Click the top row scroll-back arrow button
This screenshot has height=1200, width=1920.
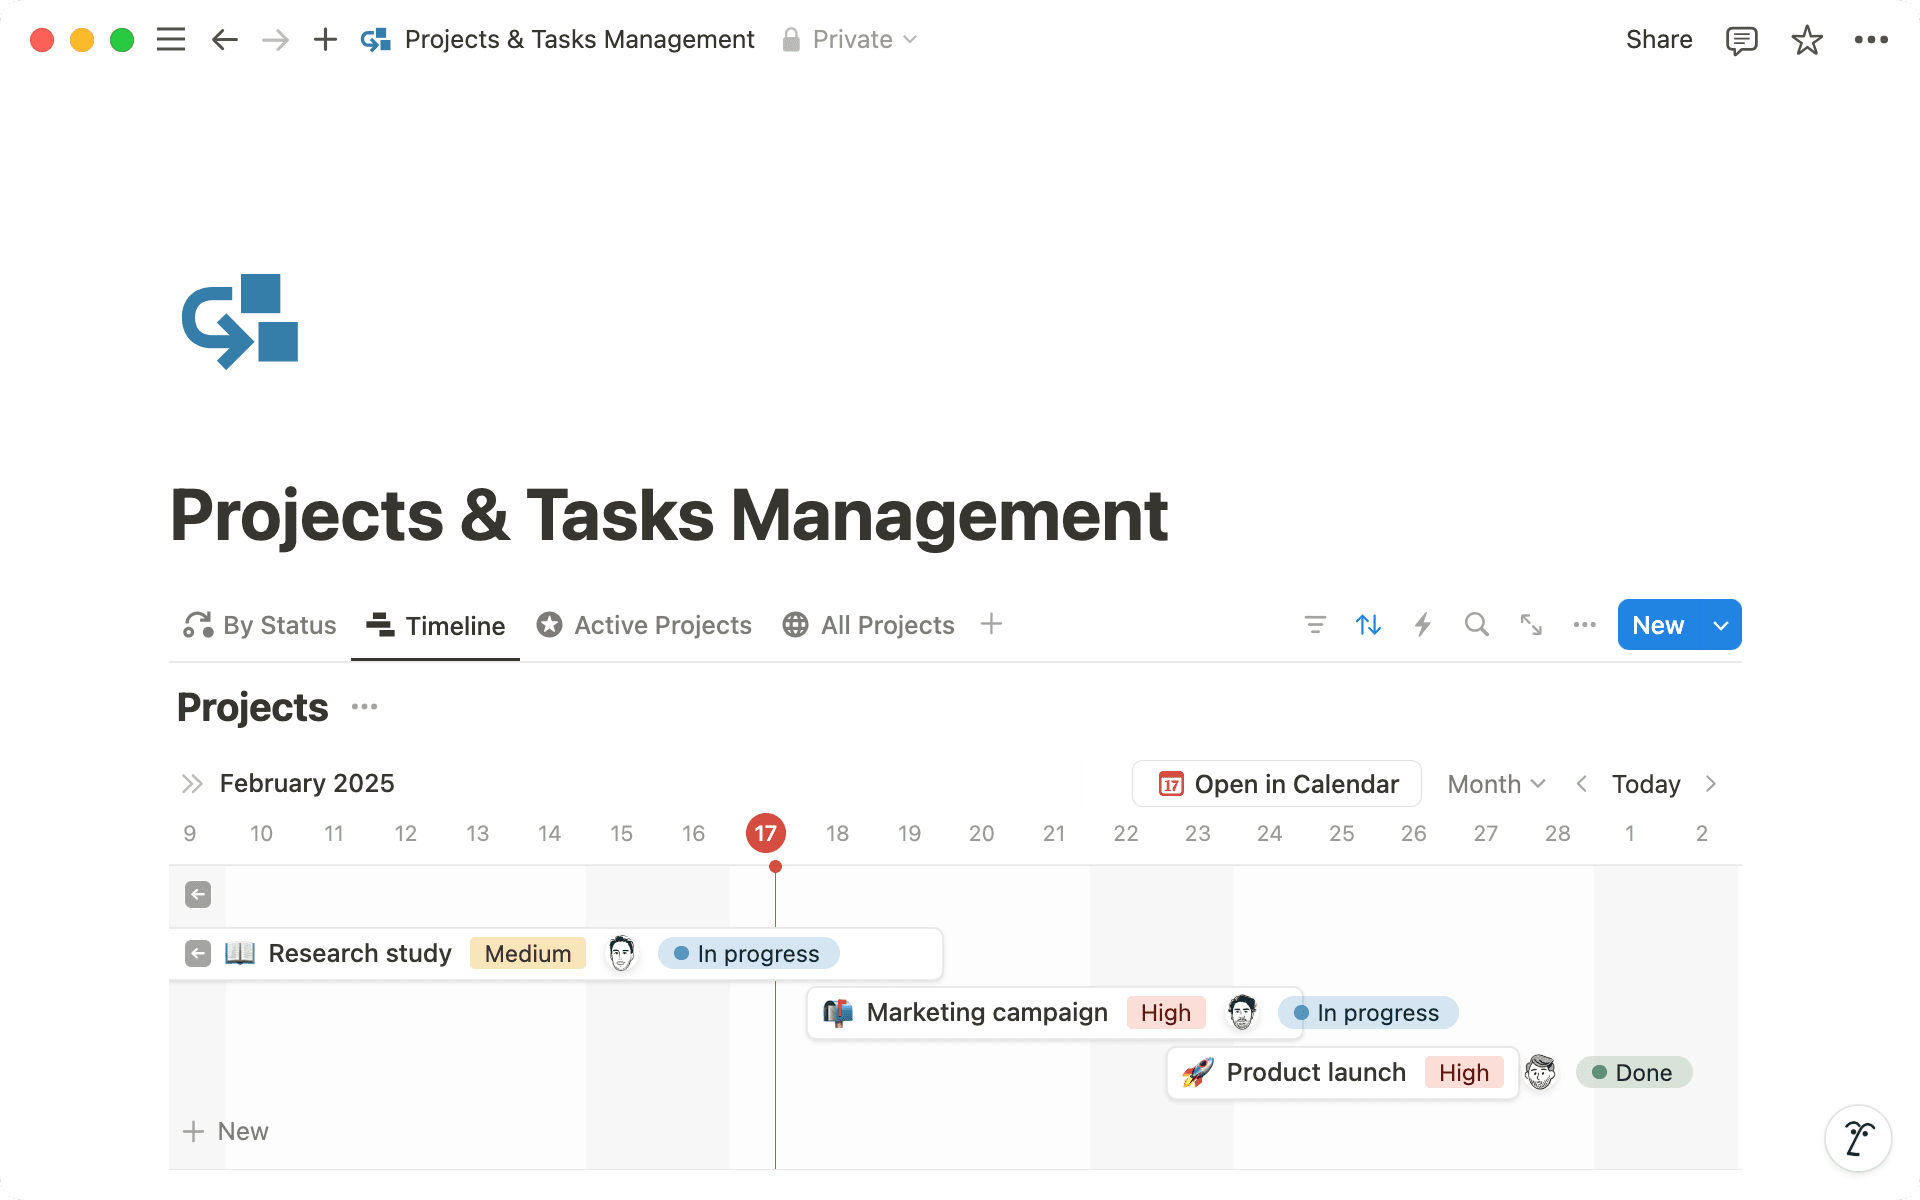point(197,895)
